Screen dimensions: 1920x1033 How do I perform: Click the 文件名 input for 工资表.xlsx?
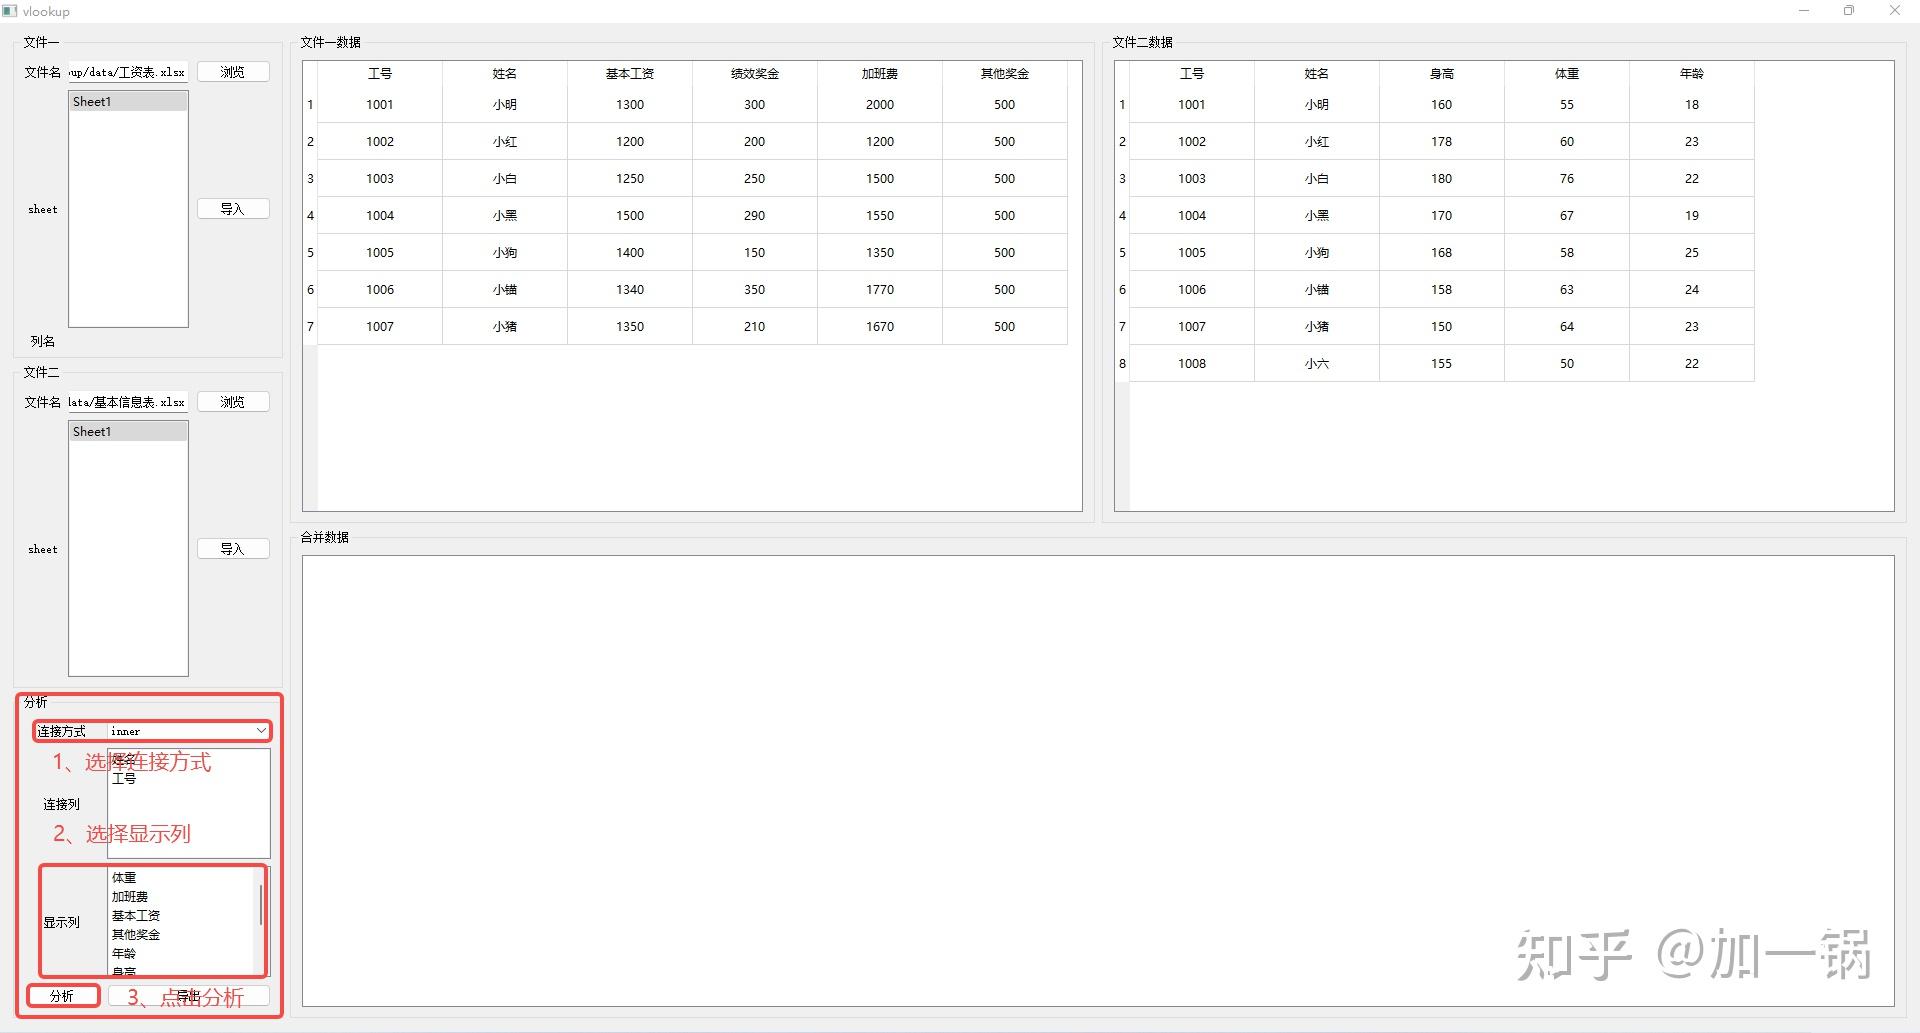coord(126,71)
